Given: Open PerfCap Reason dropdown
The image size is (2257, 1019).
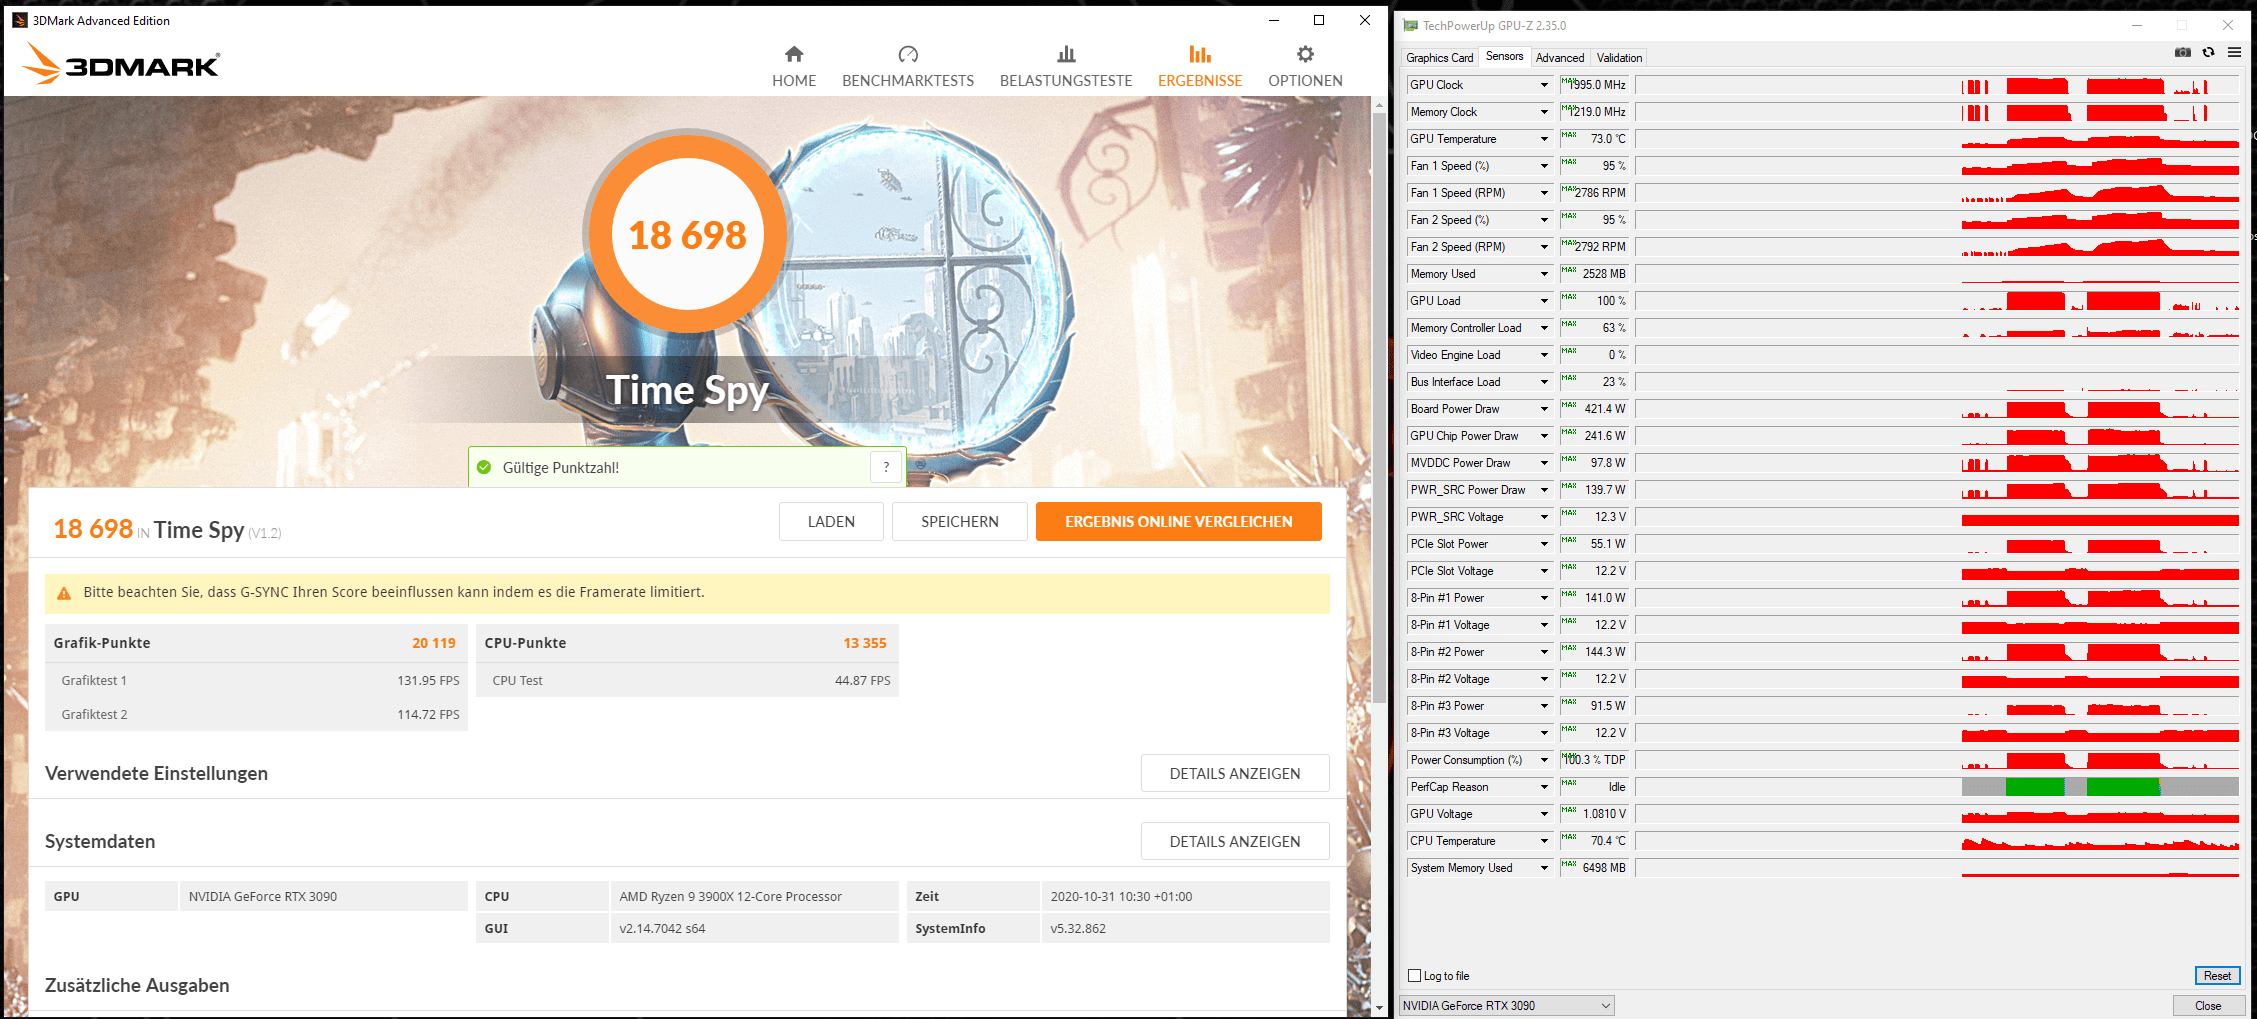Looking at the screenshot, I should click(x=1544, y=787).
